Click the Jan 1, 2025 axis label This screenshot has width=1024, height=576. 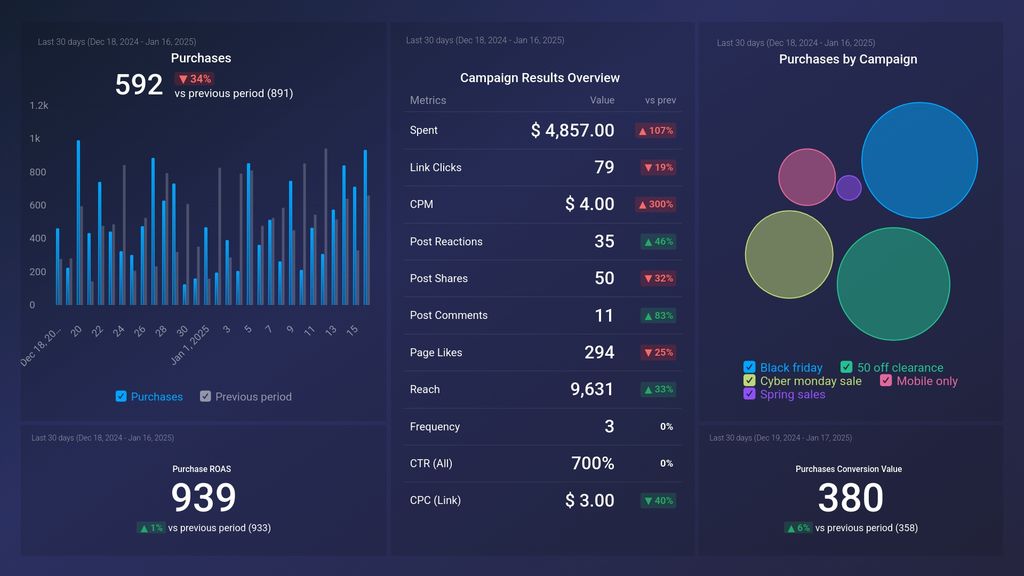(x=190, y=345)
